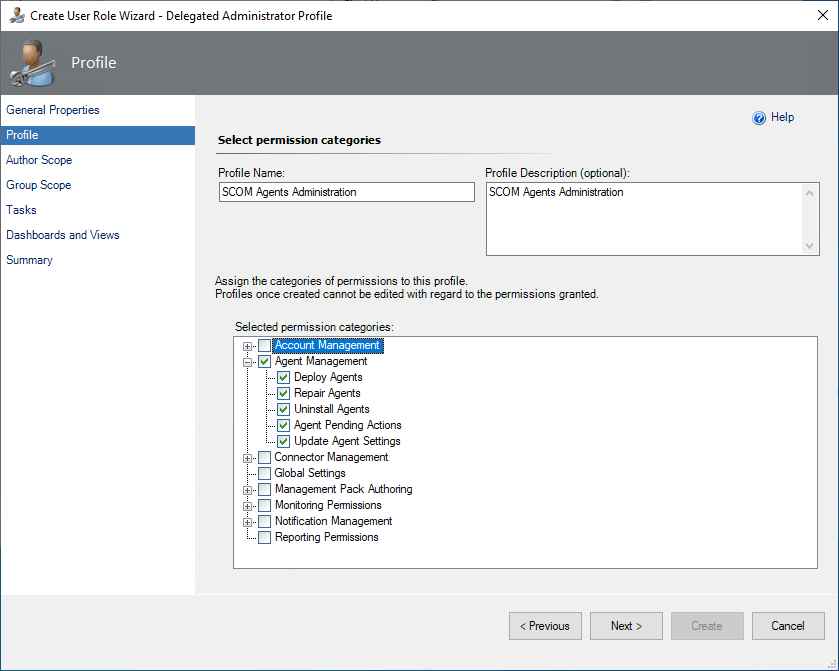Open the Group Scope page
This screenshot has height=671, width=839.
[x=39, y=185]
